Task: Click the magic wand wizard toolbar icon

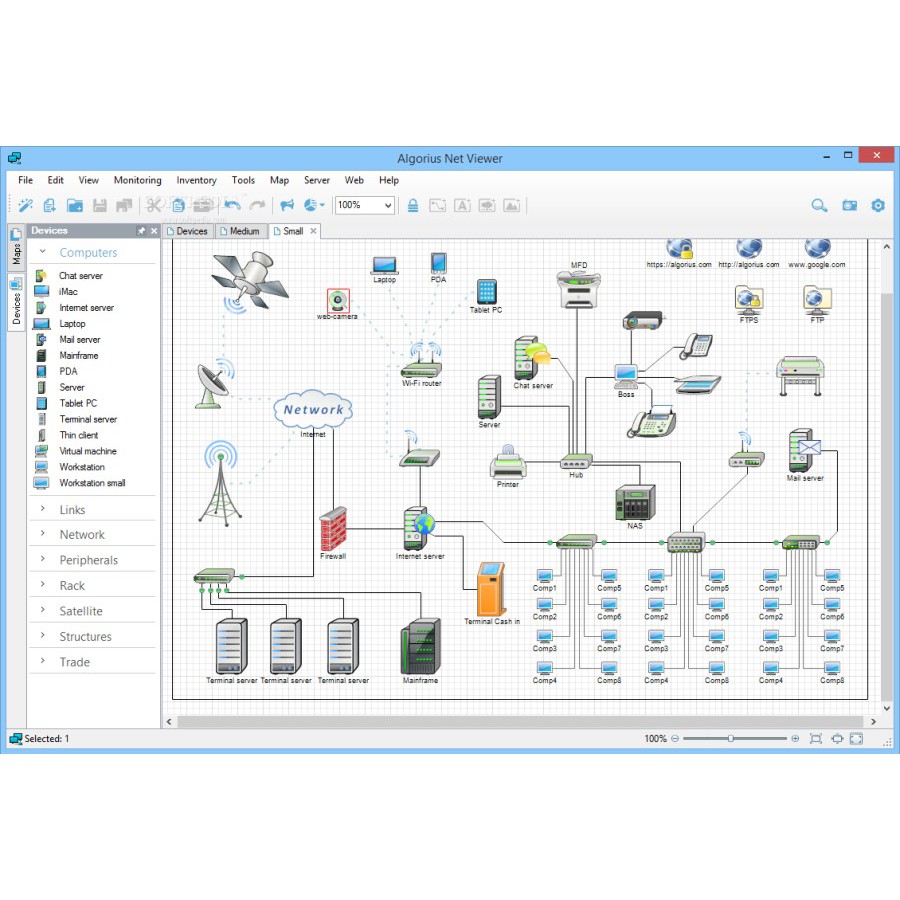Action: point(25,205)
